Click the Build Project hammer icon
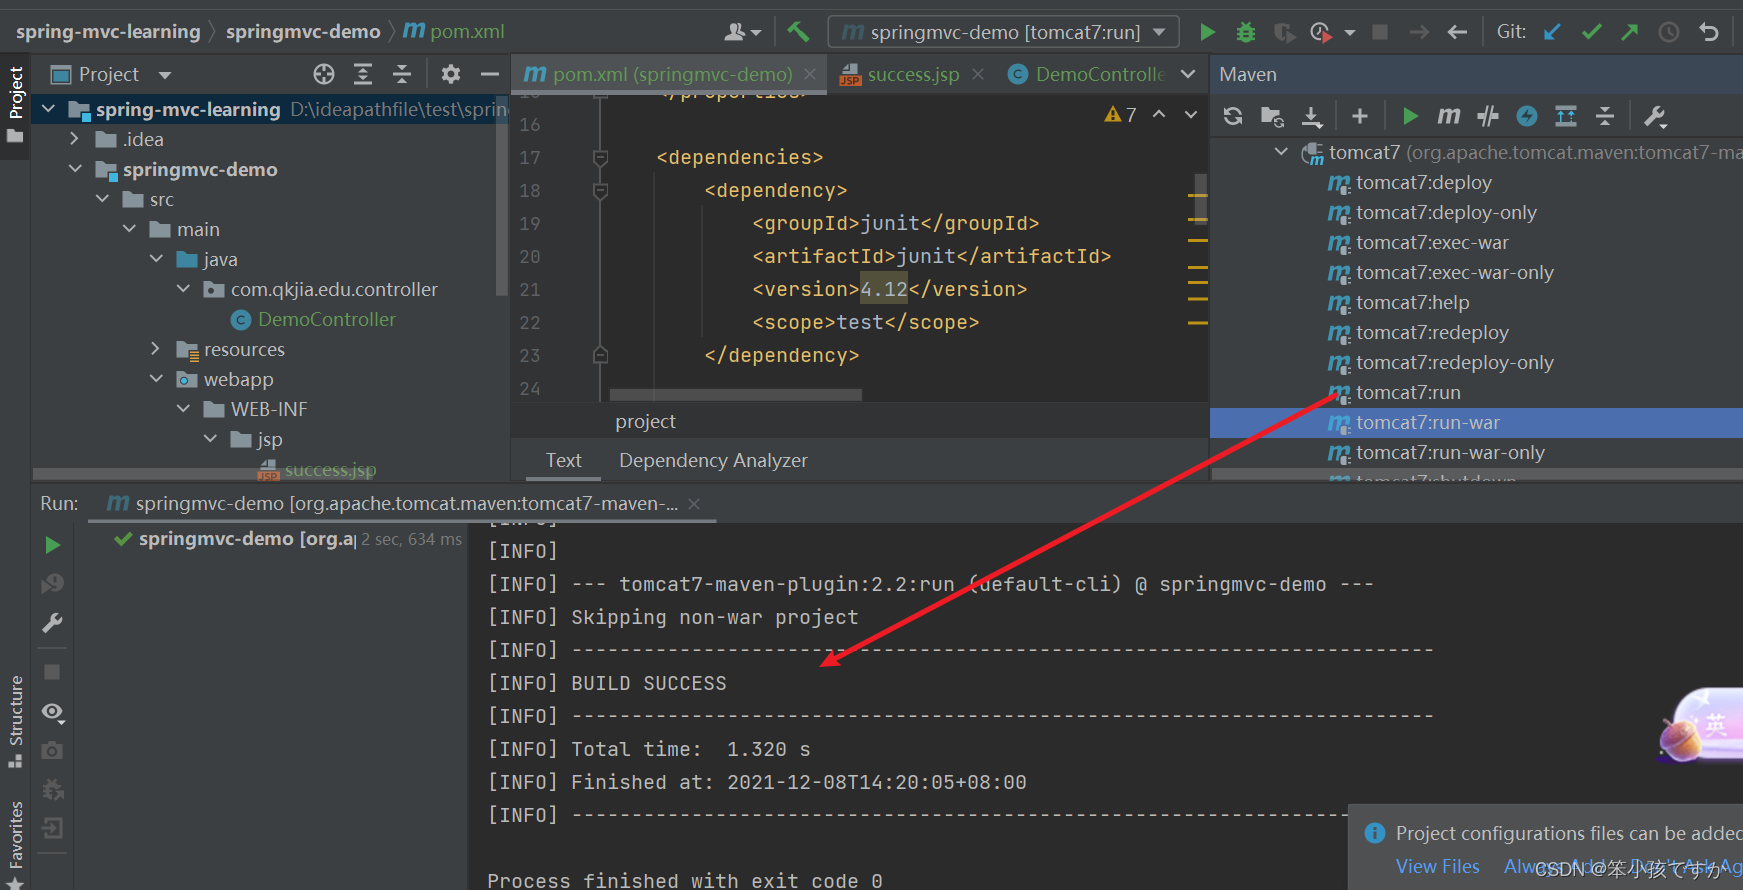Image resolution: width=1743 pixels, height=890 pixels. [x=798, y=32]
